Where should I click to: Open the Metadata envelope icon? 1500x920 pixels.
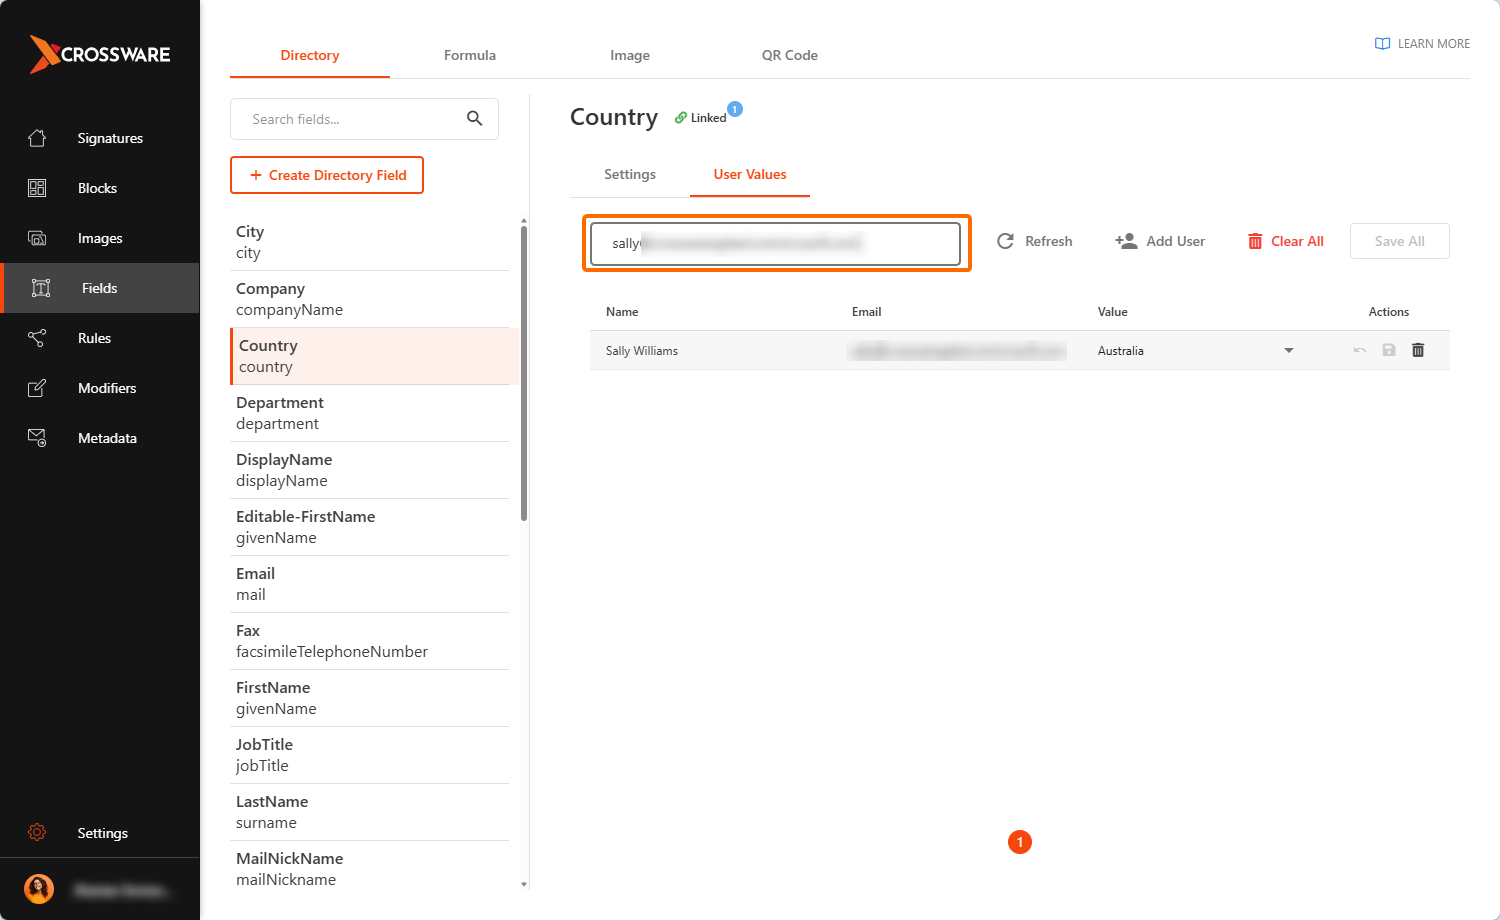[x=37, y=438]
